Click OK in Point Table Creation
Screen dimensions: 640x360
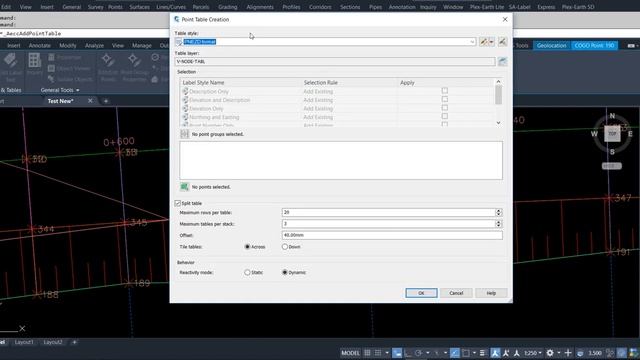(x=421, y=293)
